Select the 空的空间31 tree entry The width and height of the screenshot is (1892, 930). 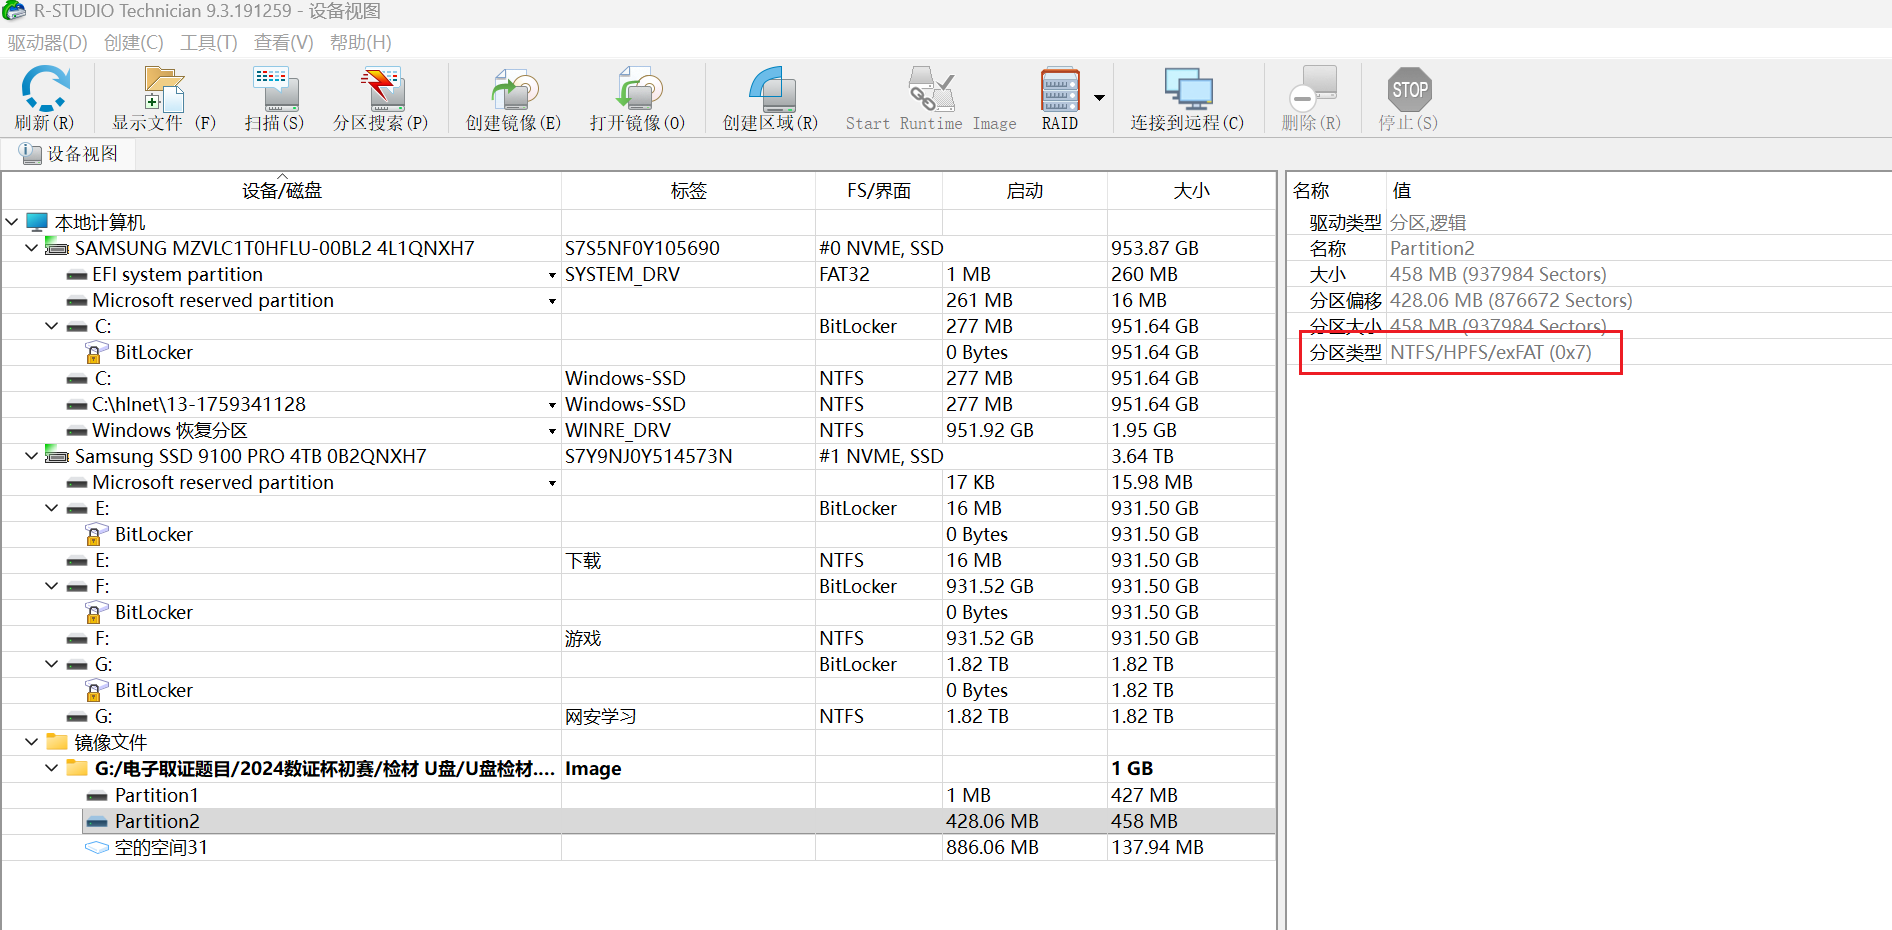pos(160,847)
